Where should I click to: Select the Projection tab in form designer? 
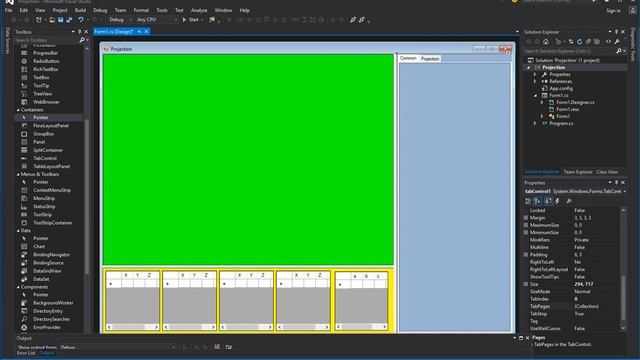(x=430, y=59)
